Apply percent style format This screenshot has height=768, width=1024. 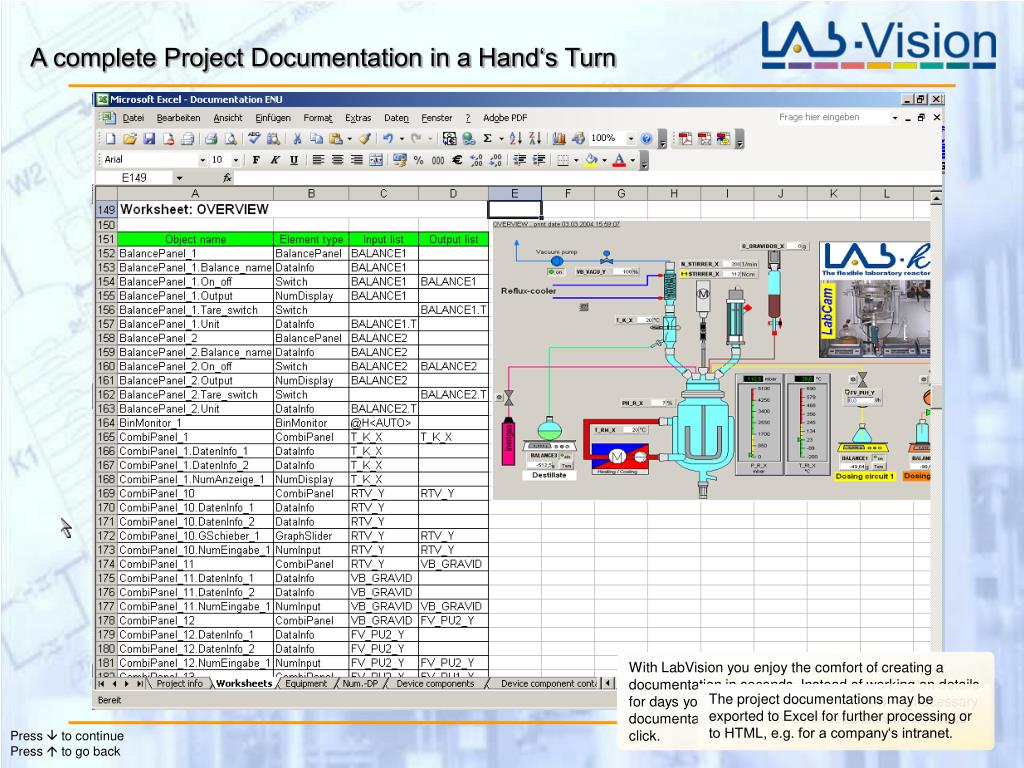pyautogui.click(x=419, y=160)
